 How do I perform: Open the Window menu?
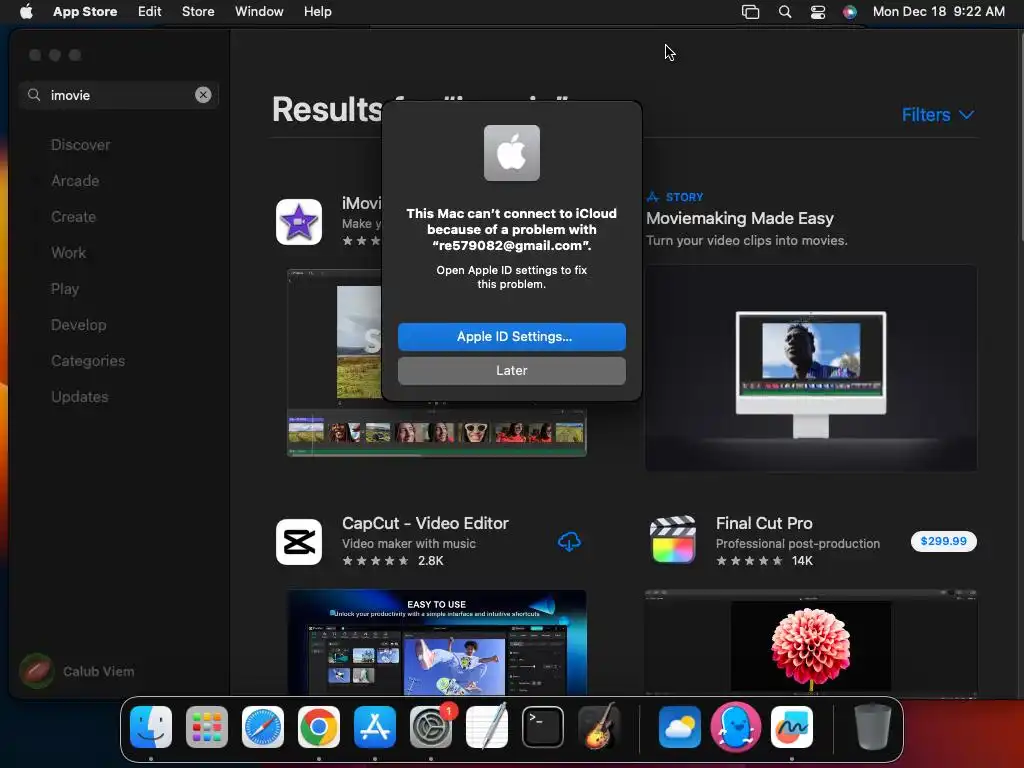(x=259, y=11)
